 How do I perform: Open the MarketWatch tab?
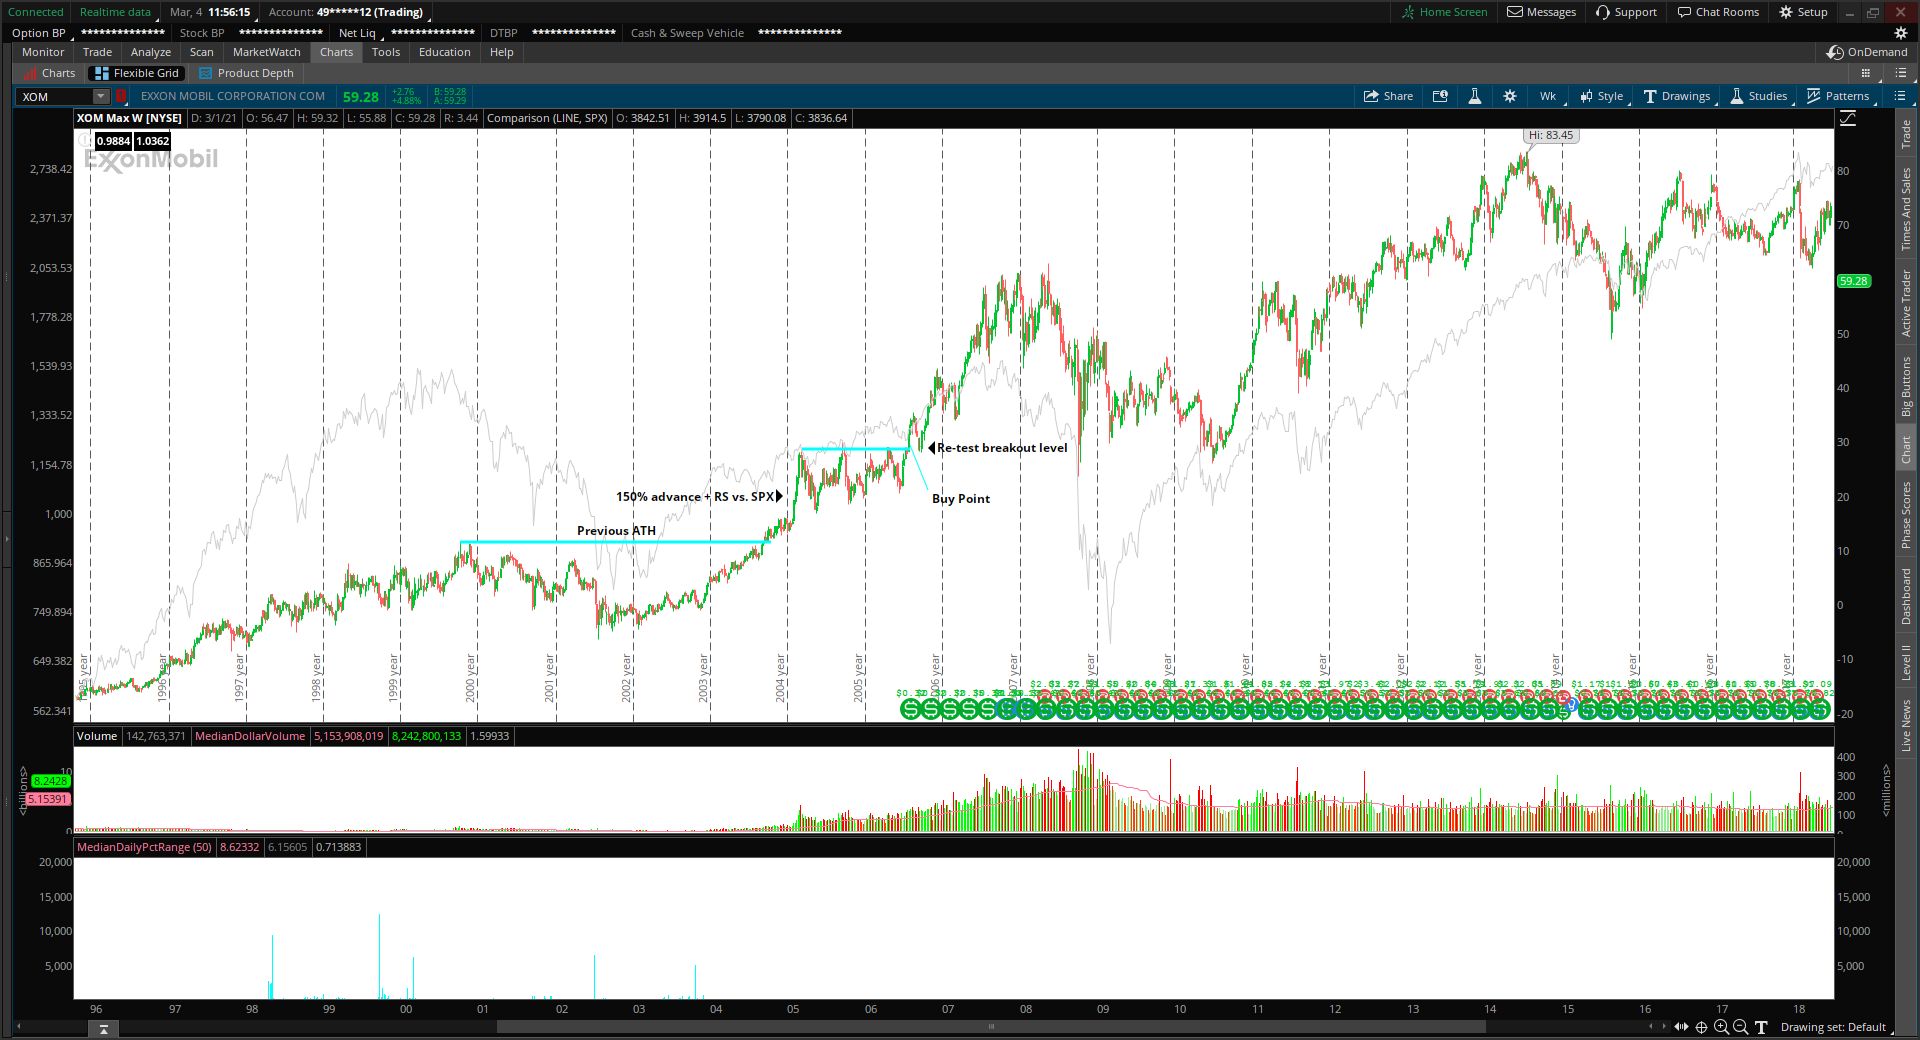(267, 52)
